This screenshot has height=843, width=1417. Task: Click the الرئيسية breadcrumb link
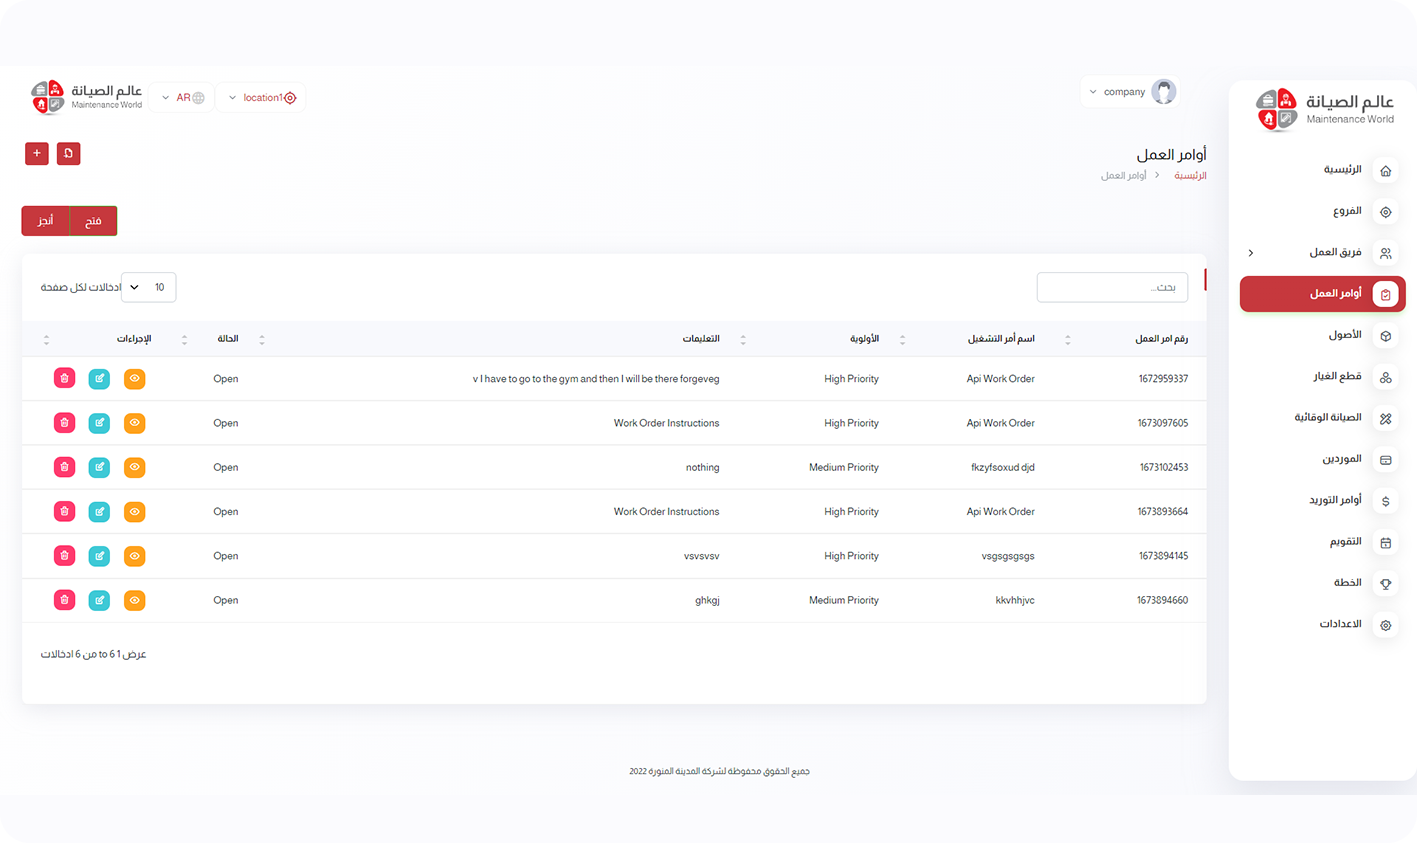[x=1189, y=176]
